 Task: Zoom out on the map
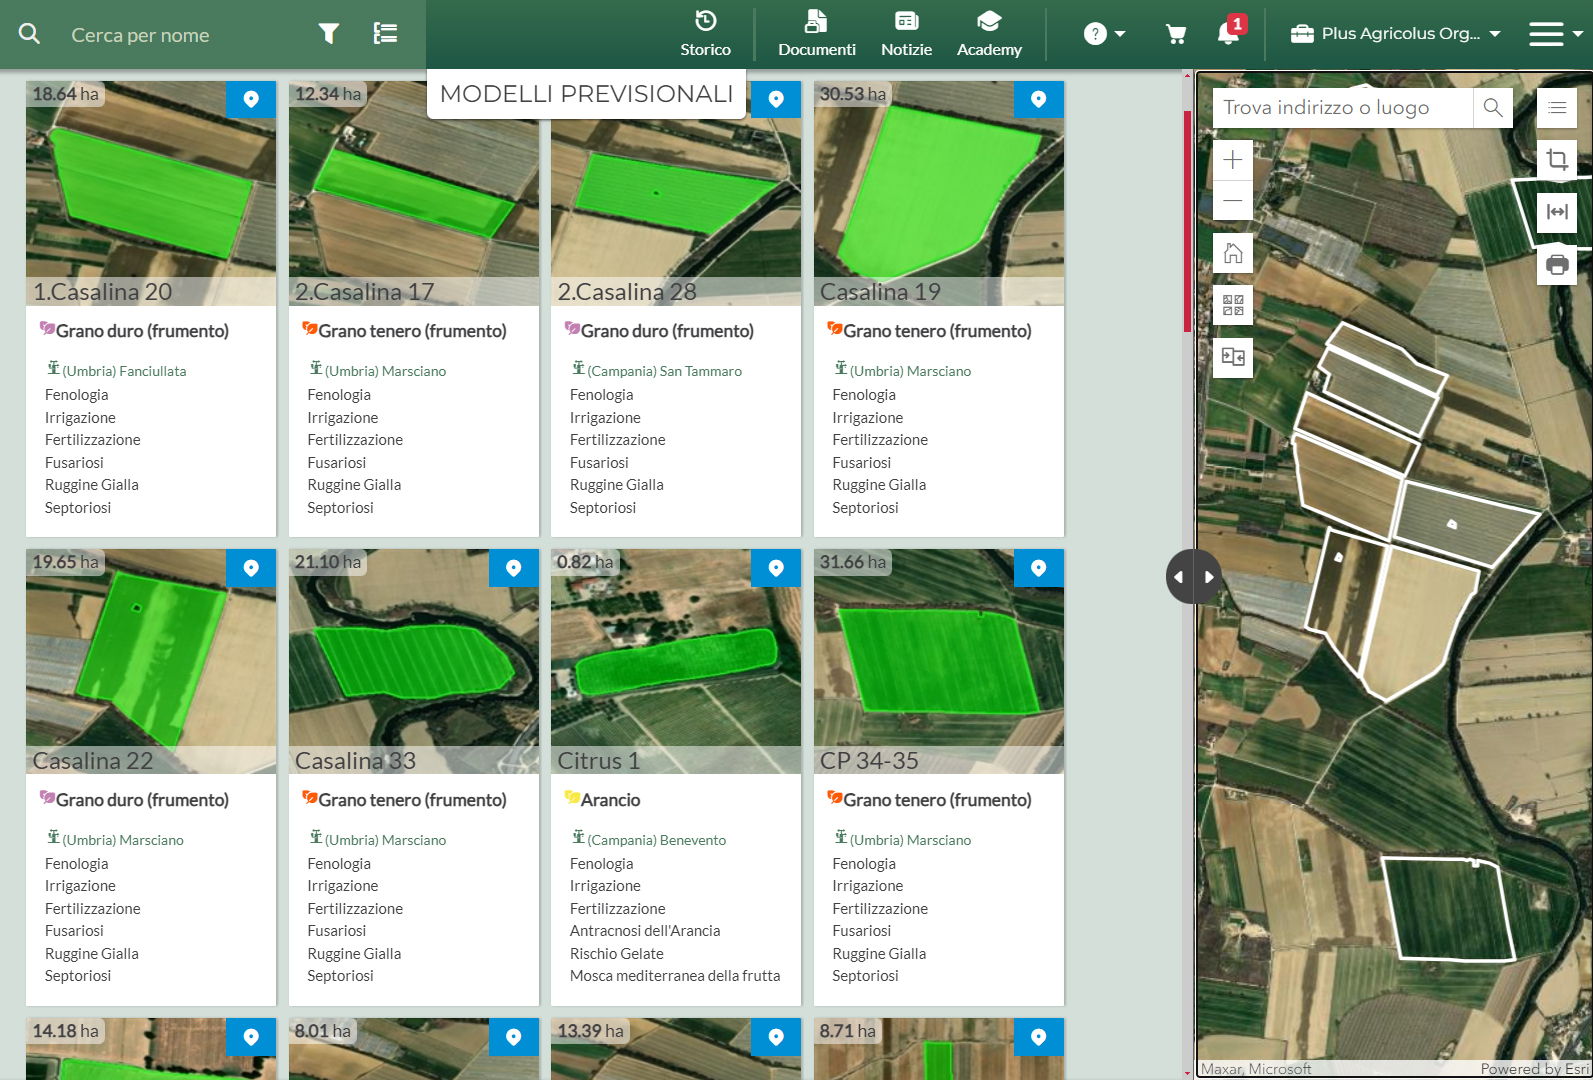coord(1233,200)
